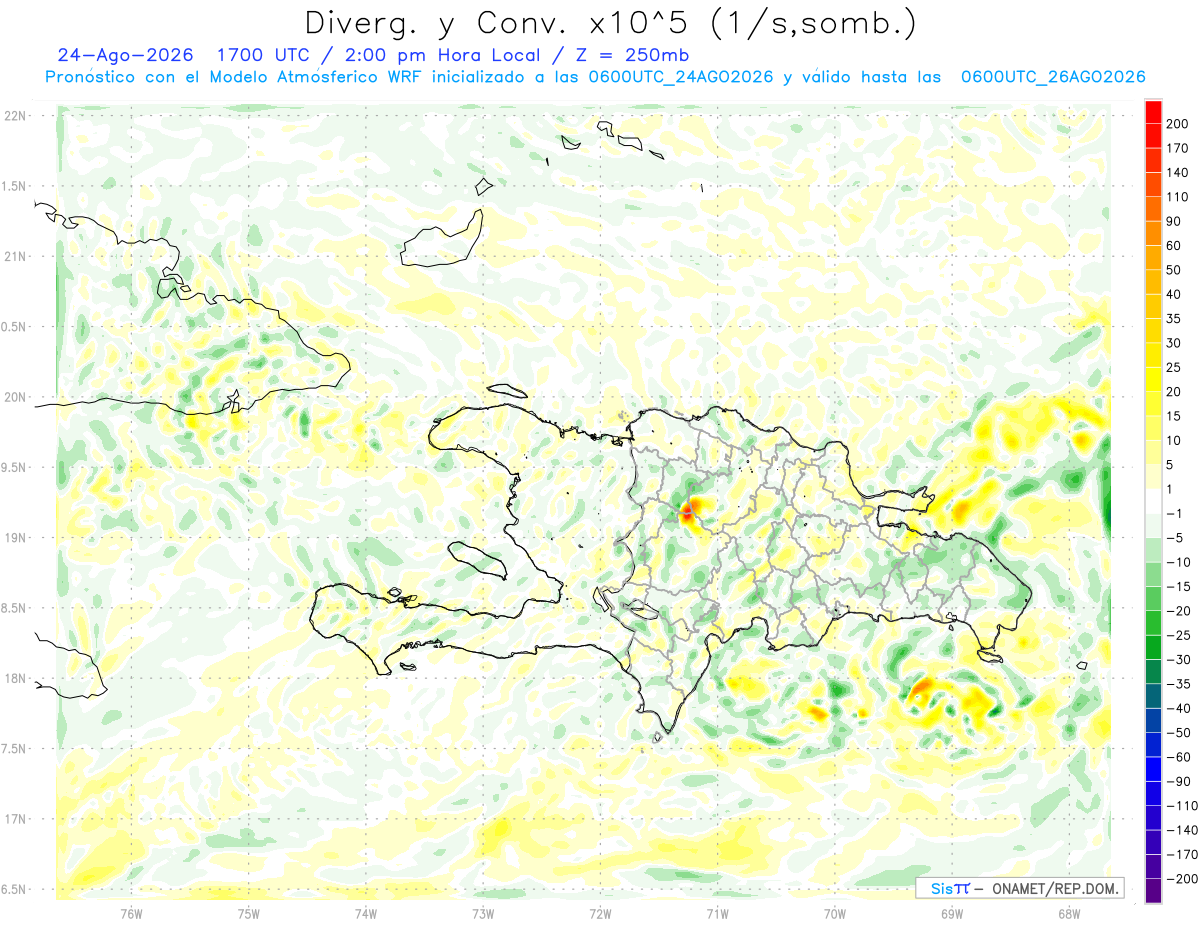1200x927 pixels.
Task: Click the '-10' color scale label
Action: pyautogui.click(x=1178, y=562)
